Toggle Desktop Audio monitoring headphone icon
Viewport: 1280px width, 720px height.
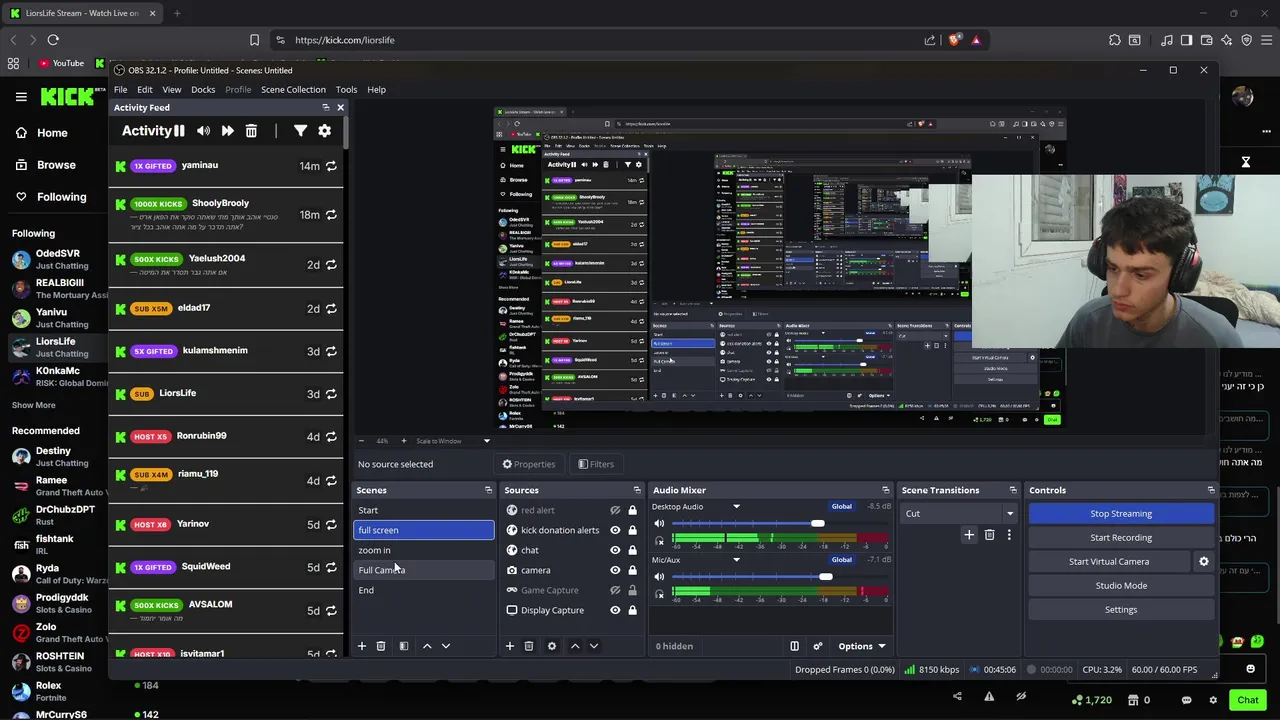coord(659,541)
